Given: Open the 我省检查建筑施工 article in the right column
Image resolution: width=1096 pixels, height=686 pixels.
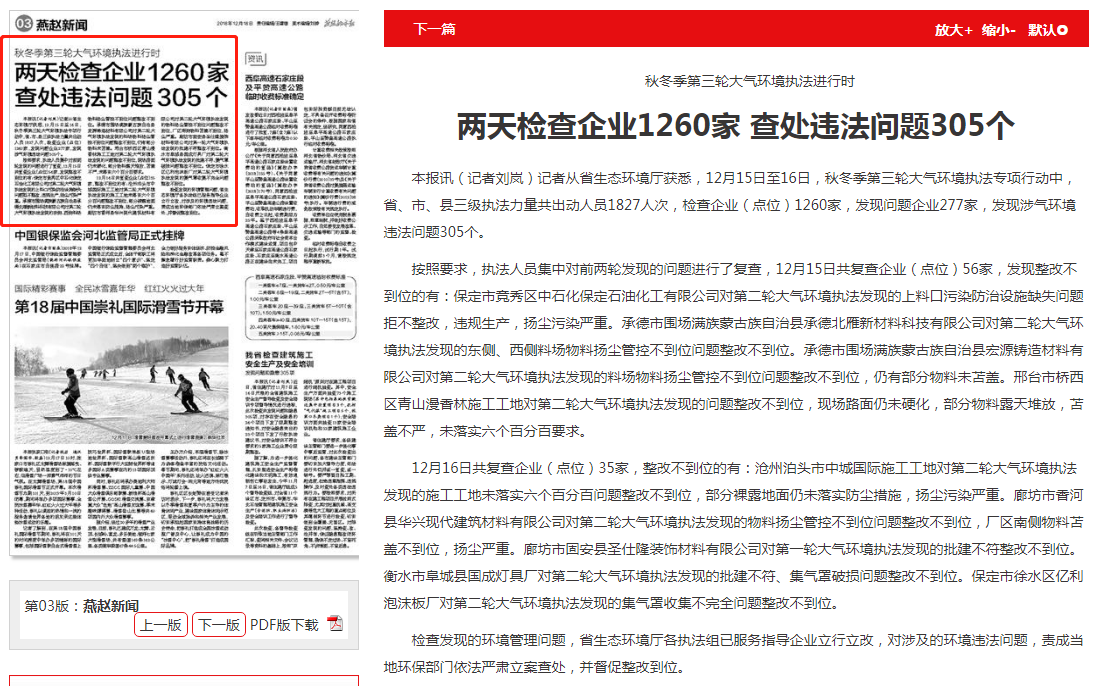Looking at the screenshot, I should coord(279,359).
